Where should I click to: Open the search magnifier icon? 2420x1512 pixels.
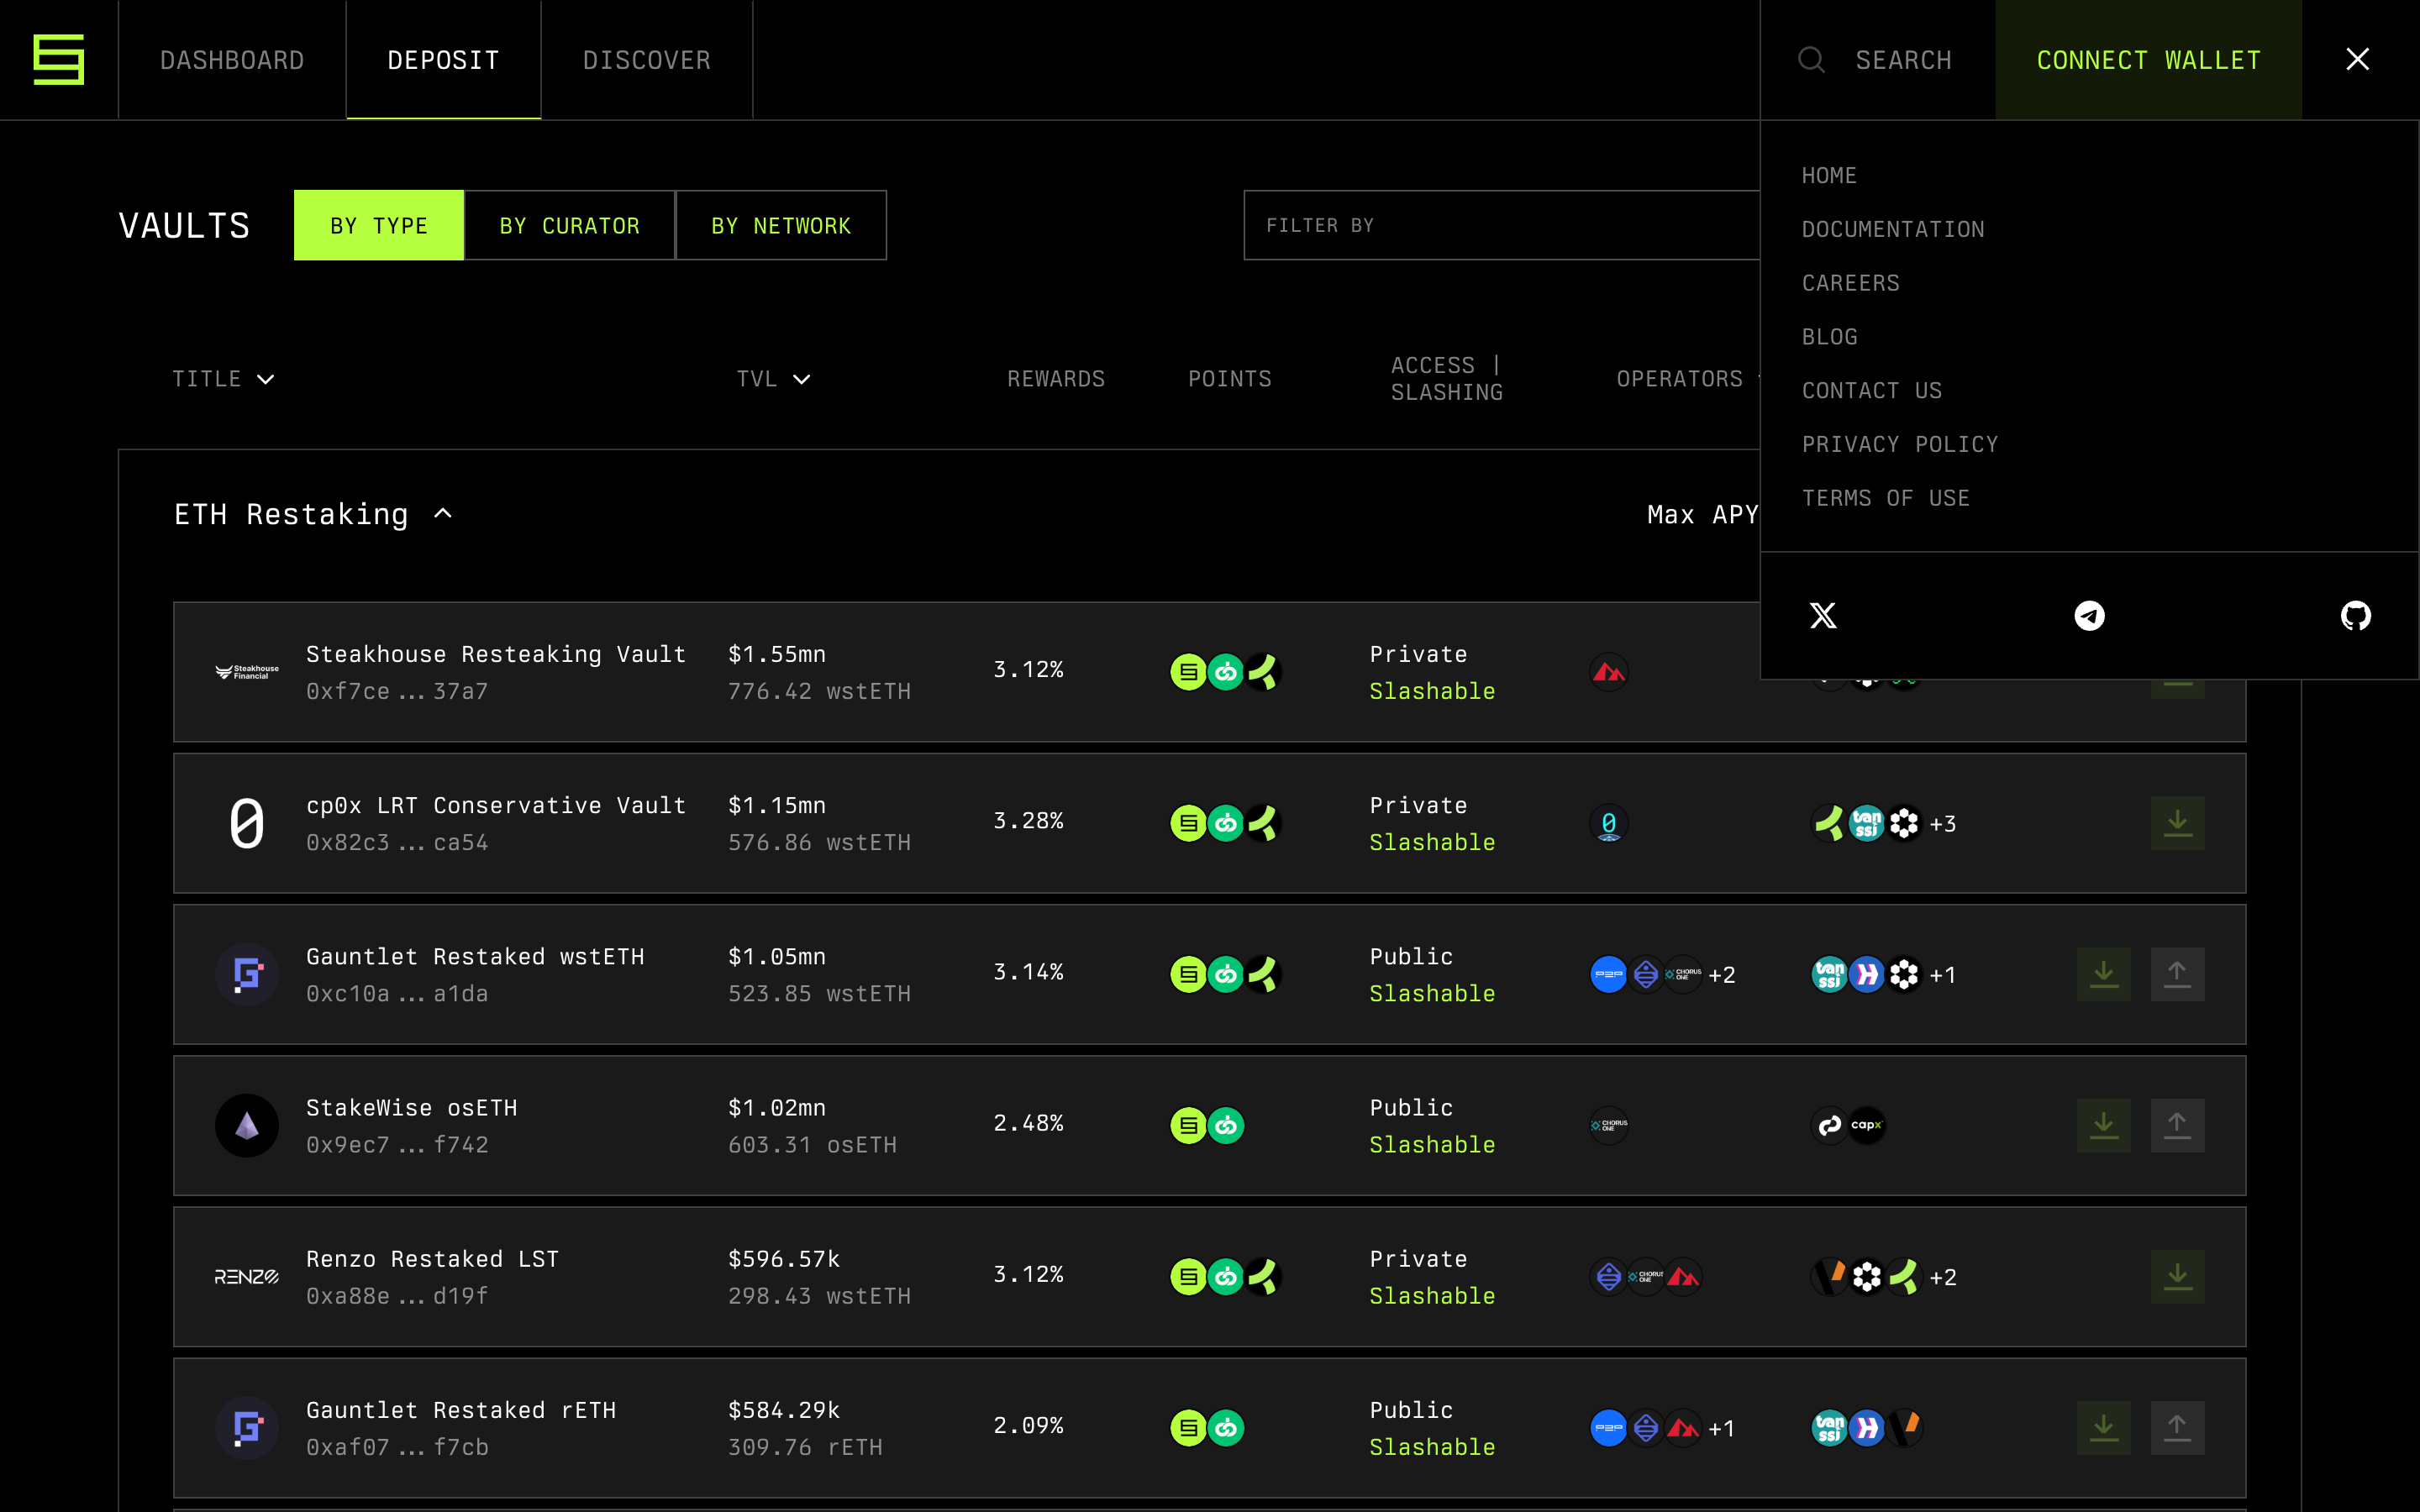(1811, 60)
